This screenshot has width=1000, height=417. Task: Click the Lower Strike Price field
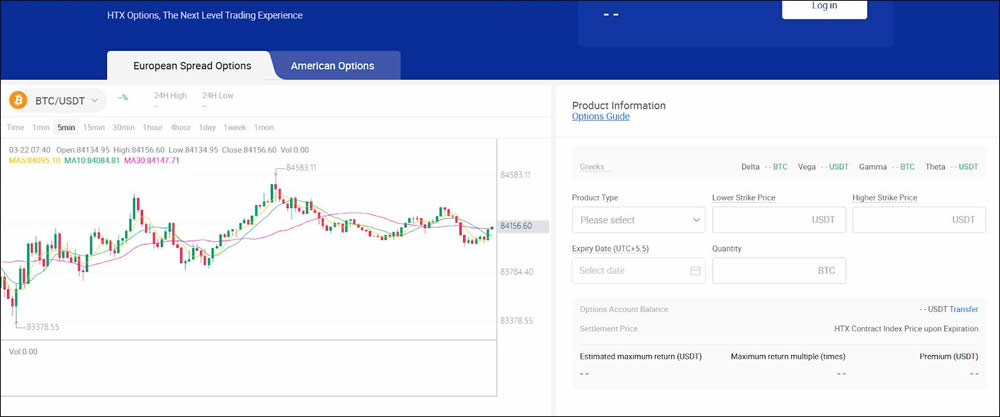[778, 220]
